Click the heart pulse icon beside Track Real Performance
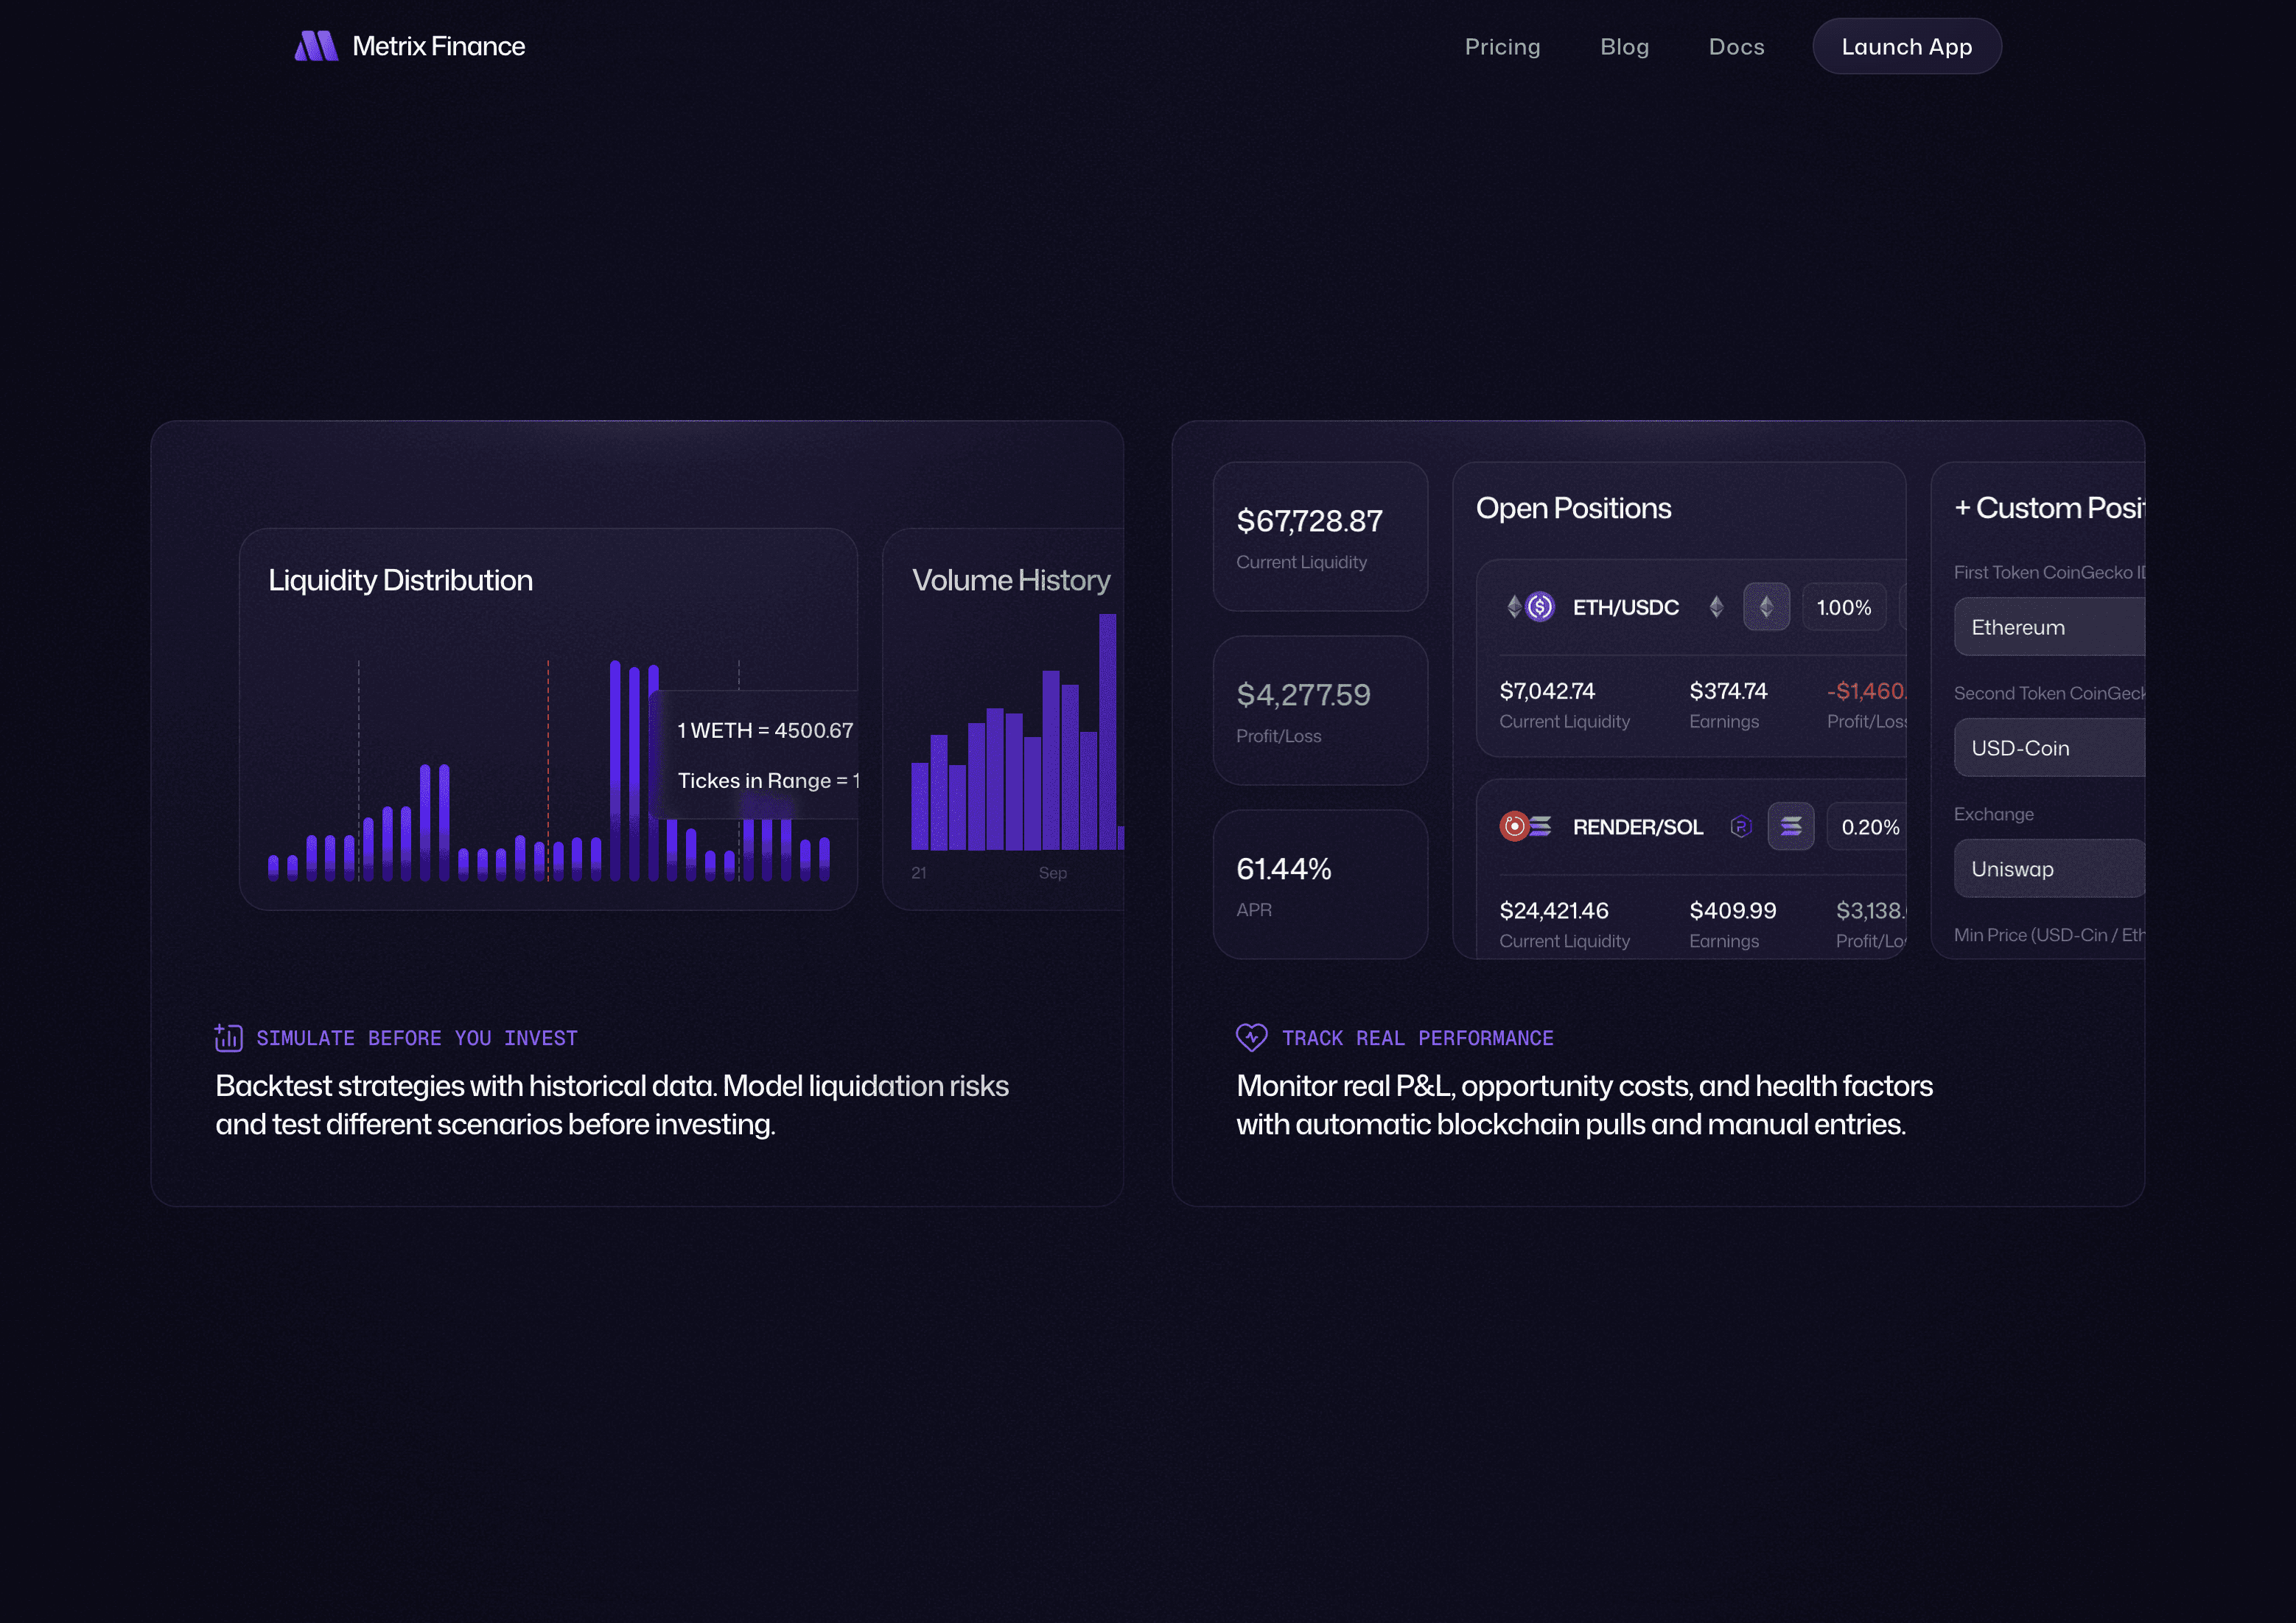Screen dimensions: 2296x1623 tap(1251, 1038)
